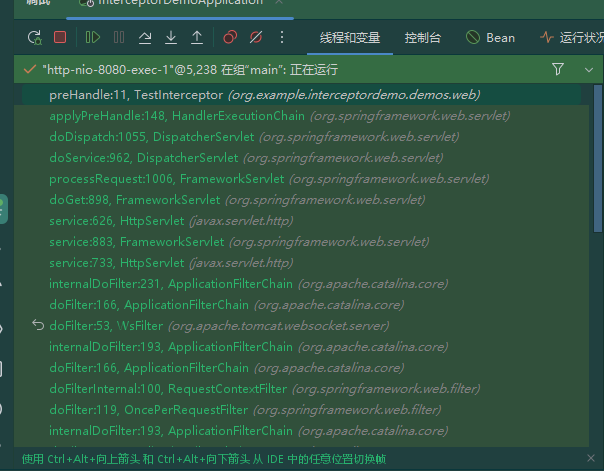Select frame processRequest:1006, FrameworkServlet

click(301, 179)
